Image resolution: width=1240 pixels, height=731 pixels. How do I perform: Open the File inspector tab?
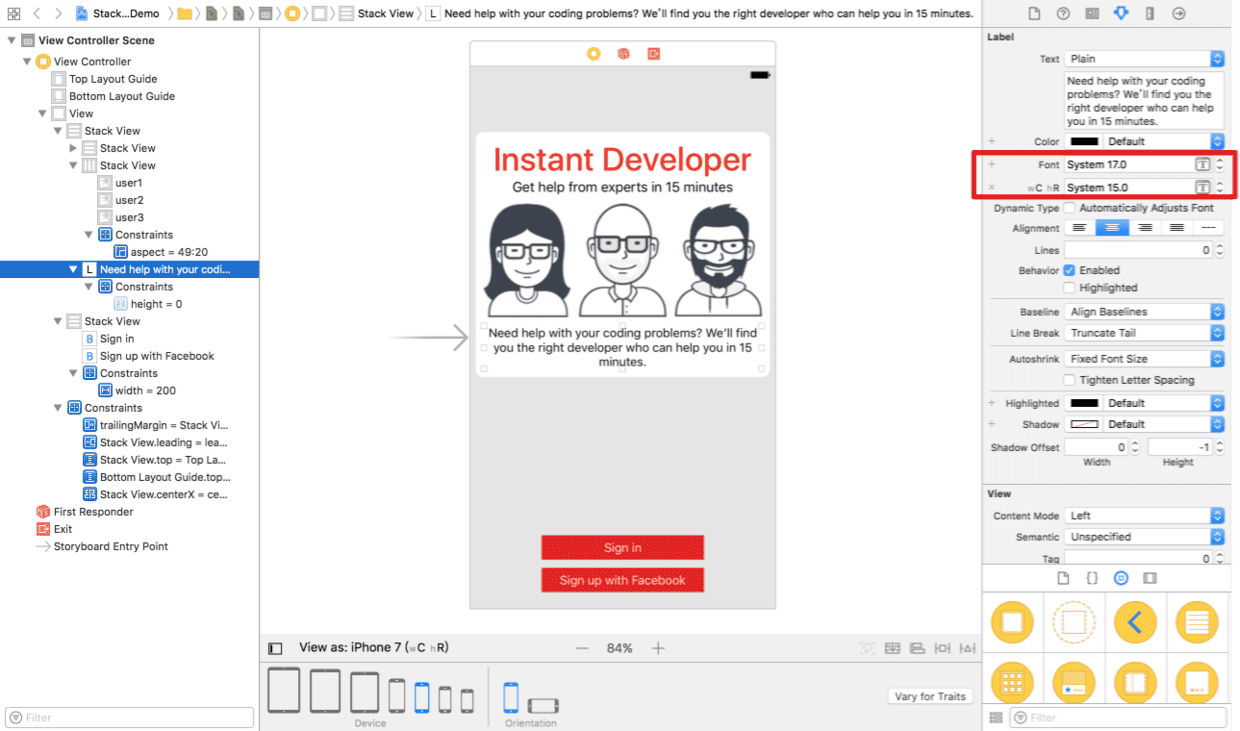1034,13
